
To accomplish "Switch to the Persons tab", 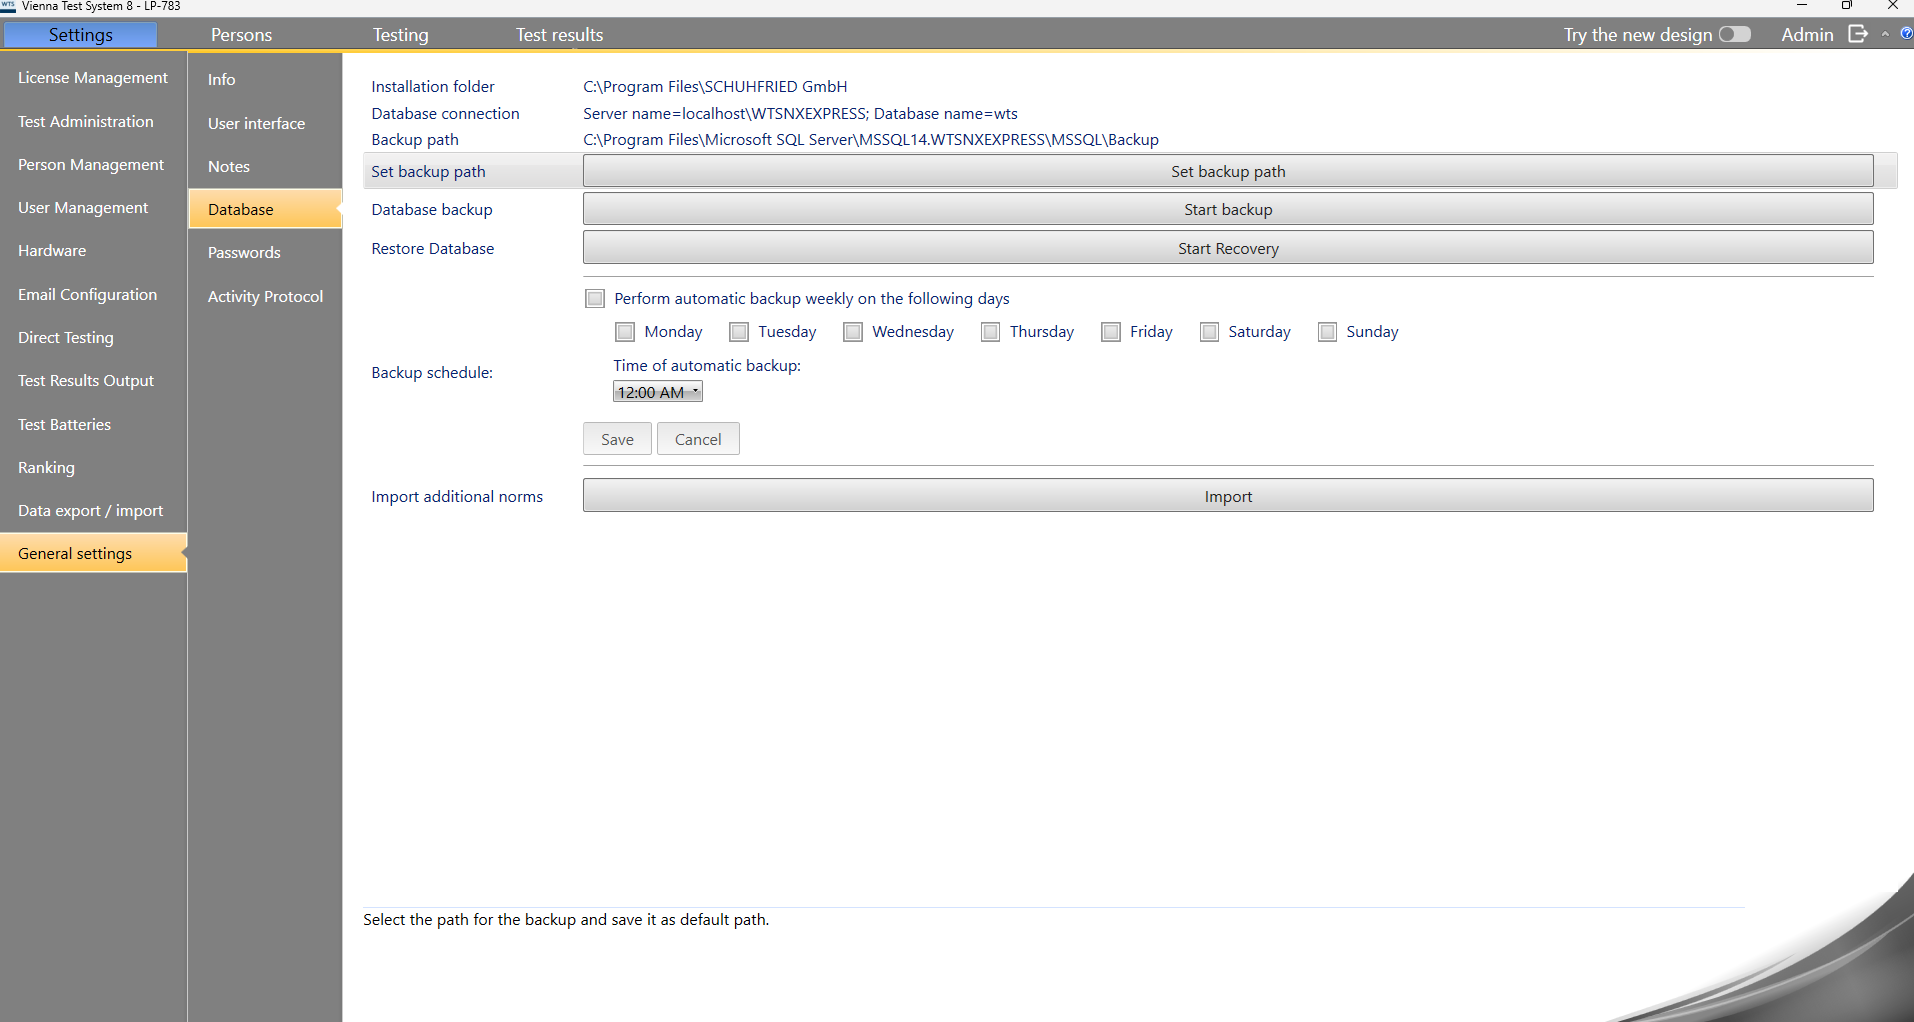I will (x=241, y=35).
